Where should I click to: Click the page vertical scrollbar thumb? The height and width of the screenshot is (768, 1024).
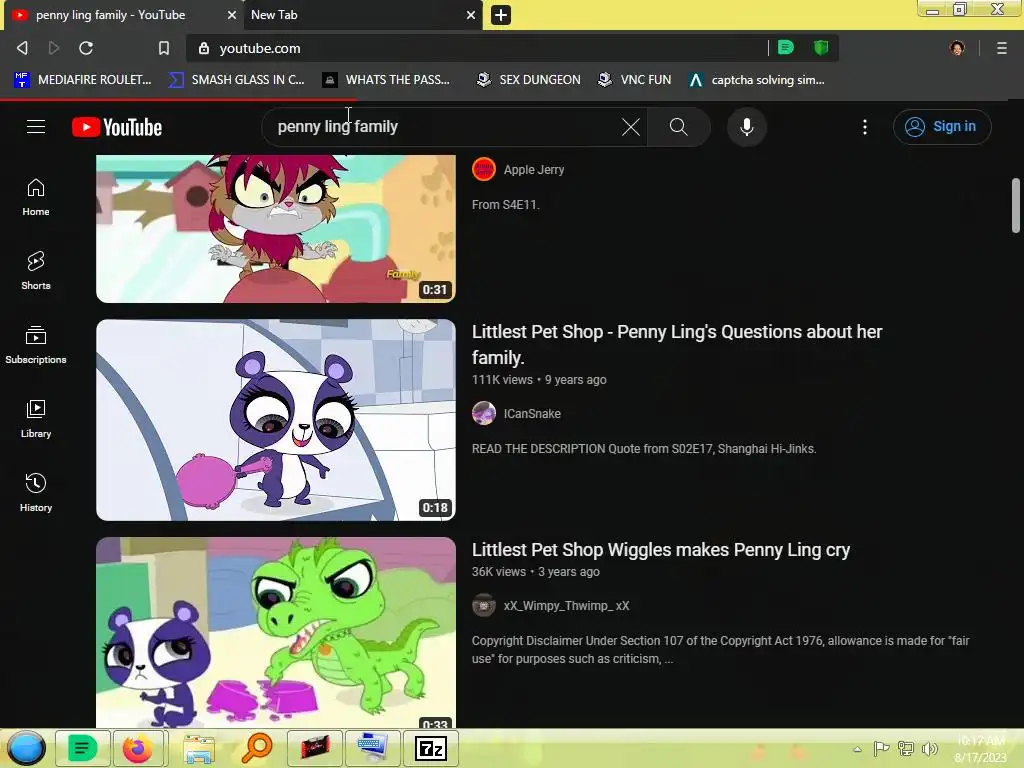pos(1016,205)
